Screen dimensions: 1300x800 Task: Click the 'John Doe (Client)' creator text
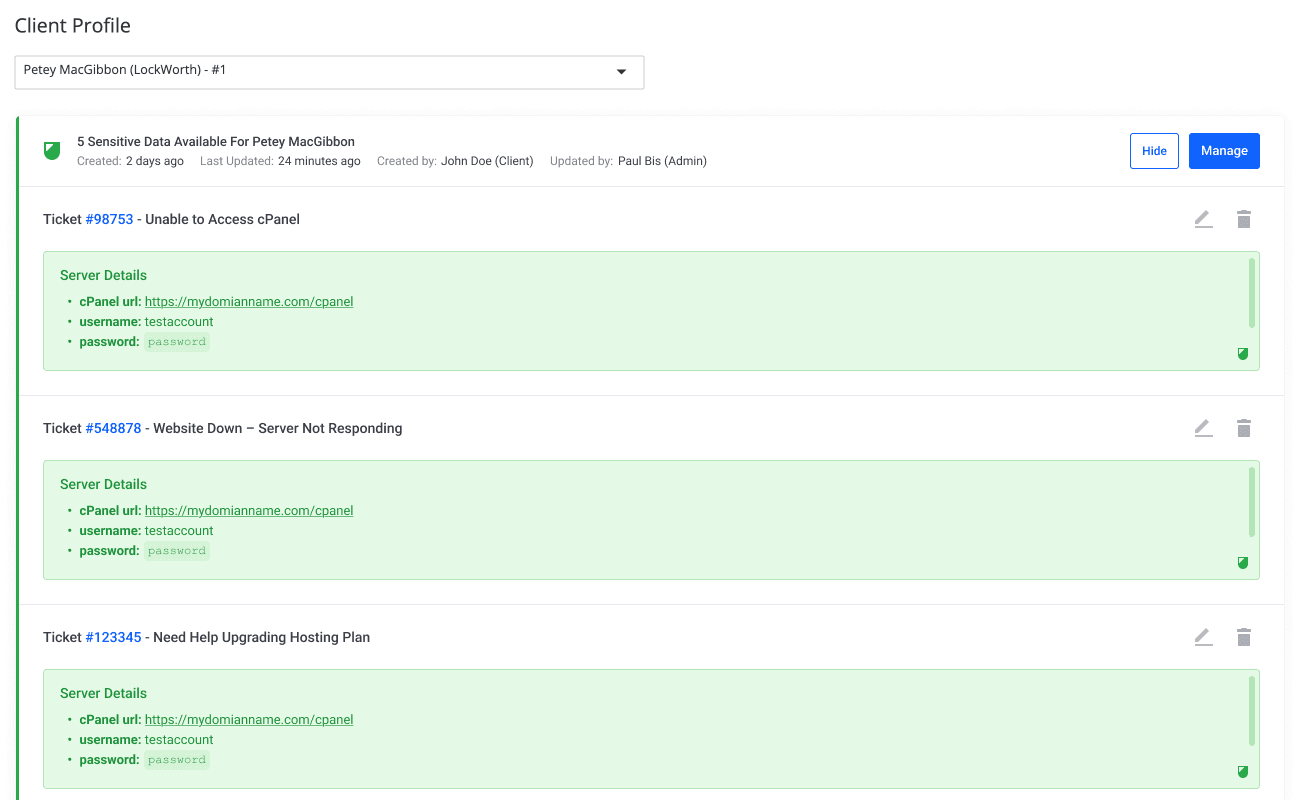pyautogui.click(x=487, y=161)
